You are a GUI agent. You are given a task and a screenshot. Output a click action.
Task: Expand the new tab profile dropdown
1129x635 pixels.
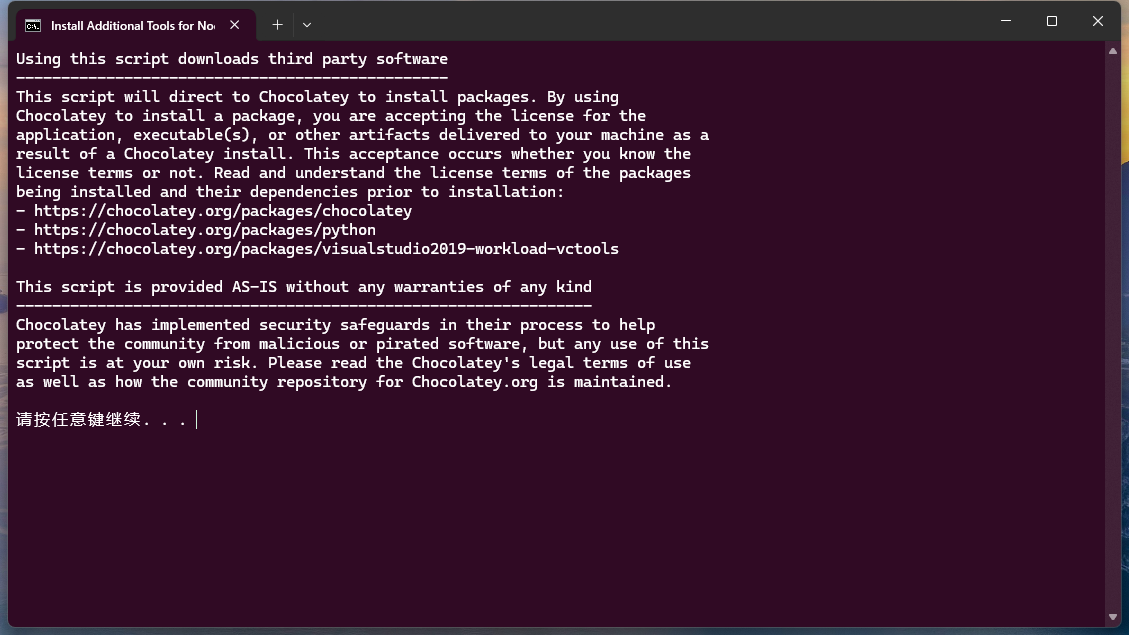pos(307,25)
